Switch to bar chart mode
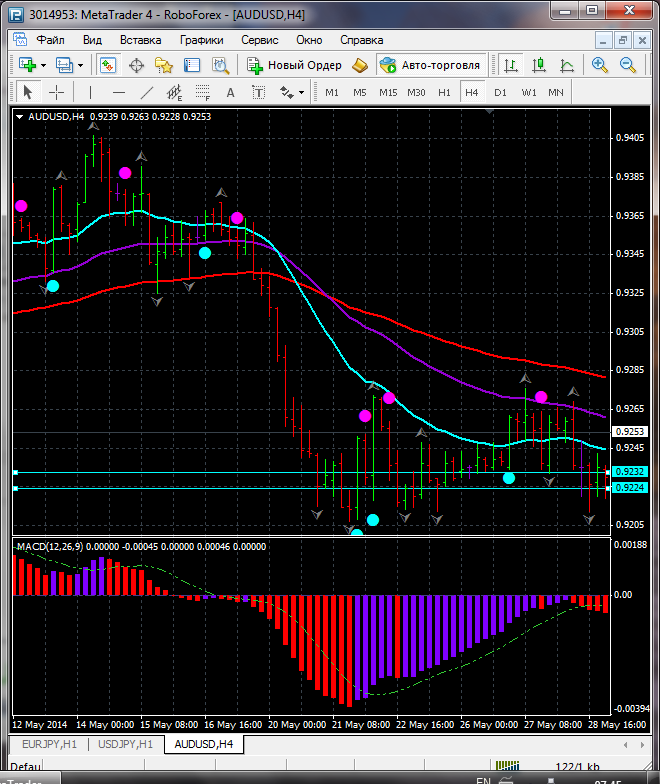This screenshot has height=784, width=660. (510, 66)
